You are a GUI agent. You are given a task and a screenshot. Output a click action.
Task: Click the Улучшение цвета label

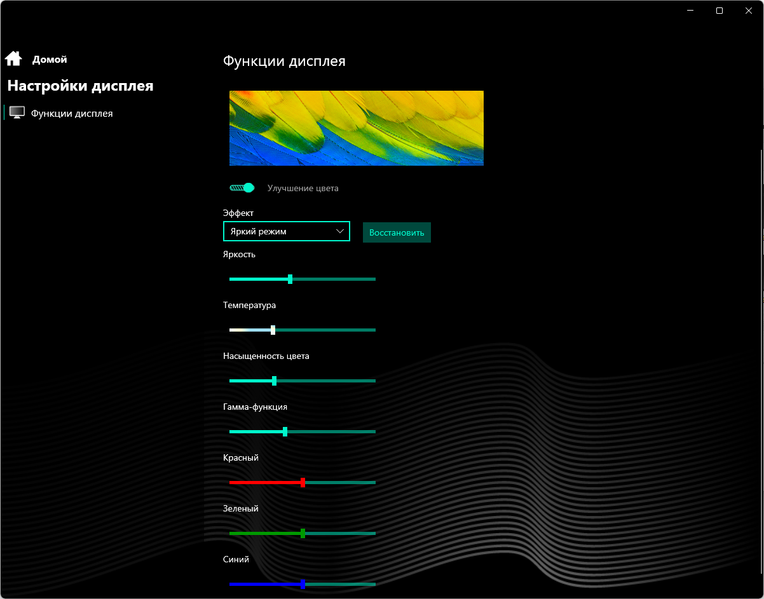pyautogui.click(x=303, y=188)
